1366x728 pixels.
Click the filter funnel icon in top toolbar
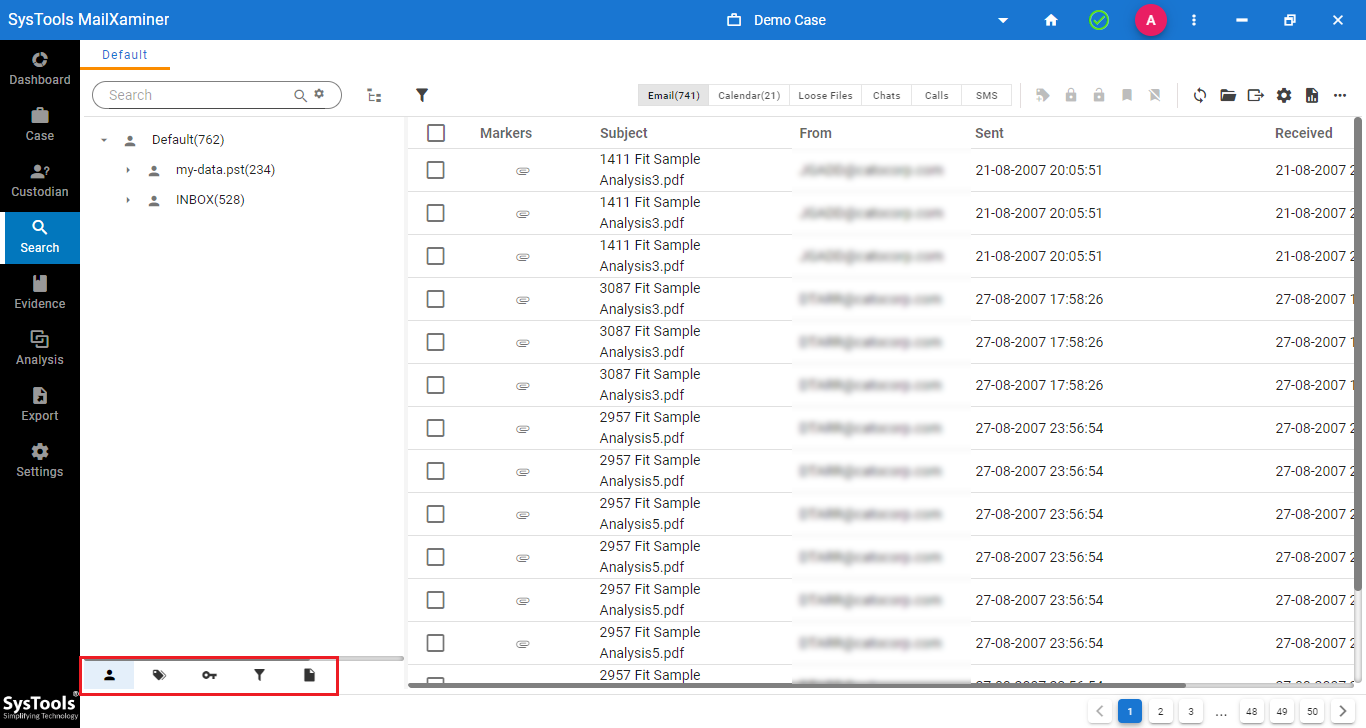(422, 95)
